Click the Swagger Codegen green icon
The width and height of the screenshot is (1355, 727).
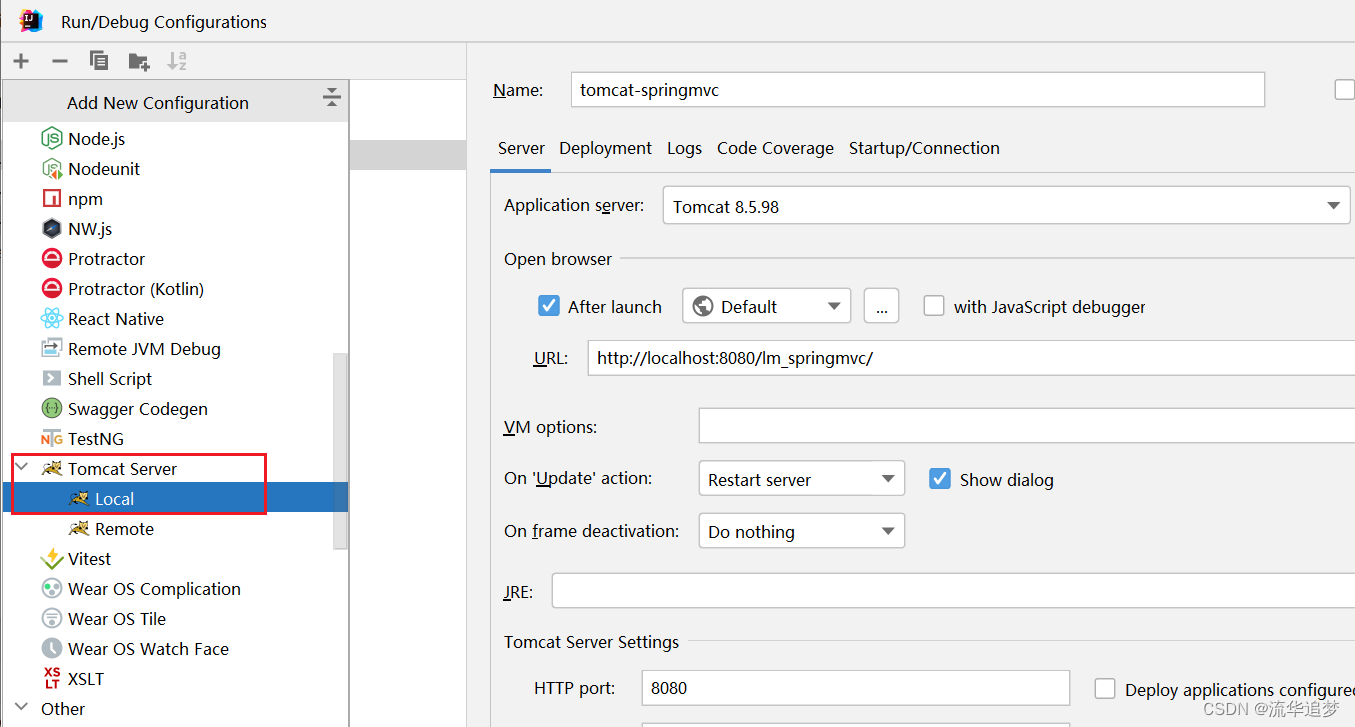pyautogui.click(x=52, y=409)
